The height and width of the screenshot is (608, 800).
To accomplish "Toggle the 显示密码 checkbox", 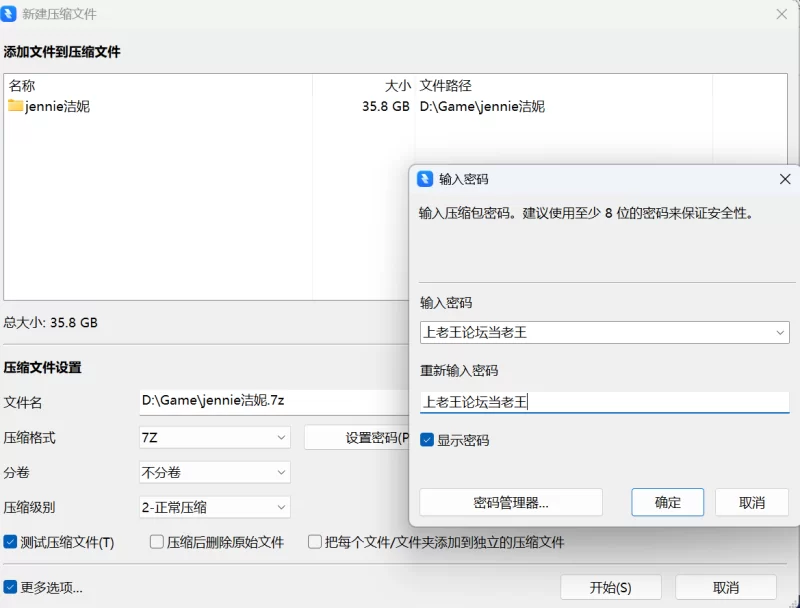I will point(427,440).
